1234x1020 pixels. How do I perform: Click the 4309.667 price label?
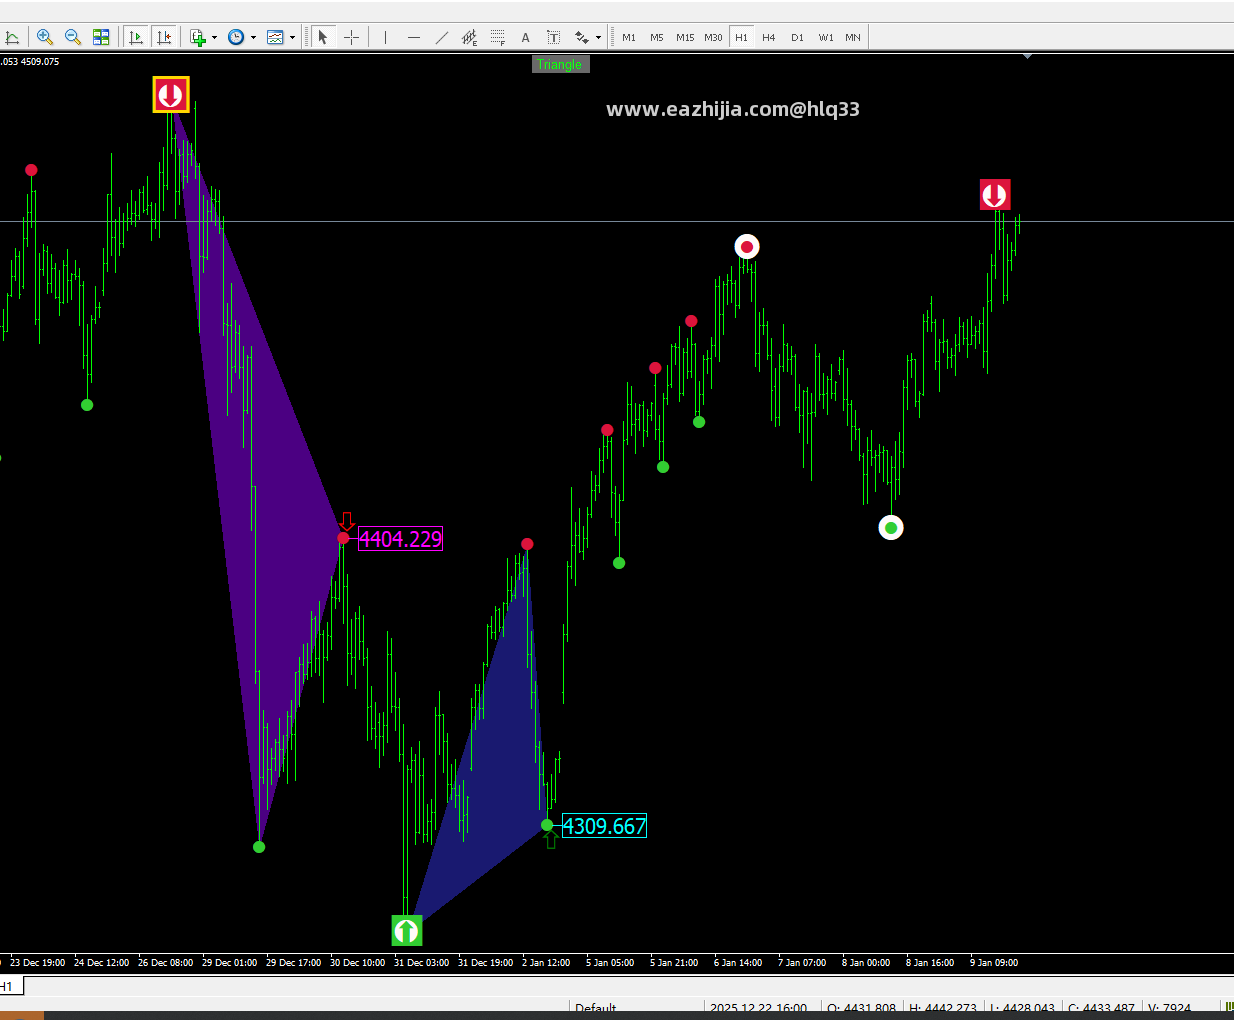click(604, 826)
